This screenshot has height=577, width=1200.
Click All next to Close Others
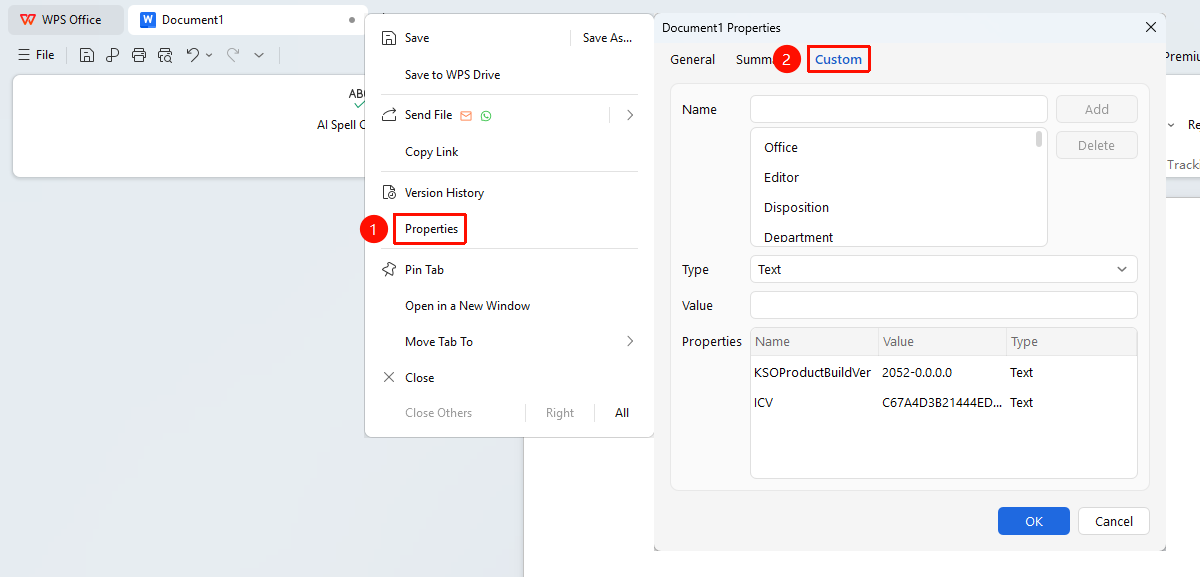(622, 413)
